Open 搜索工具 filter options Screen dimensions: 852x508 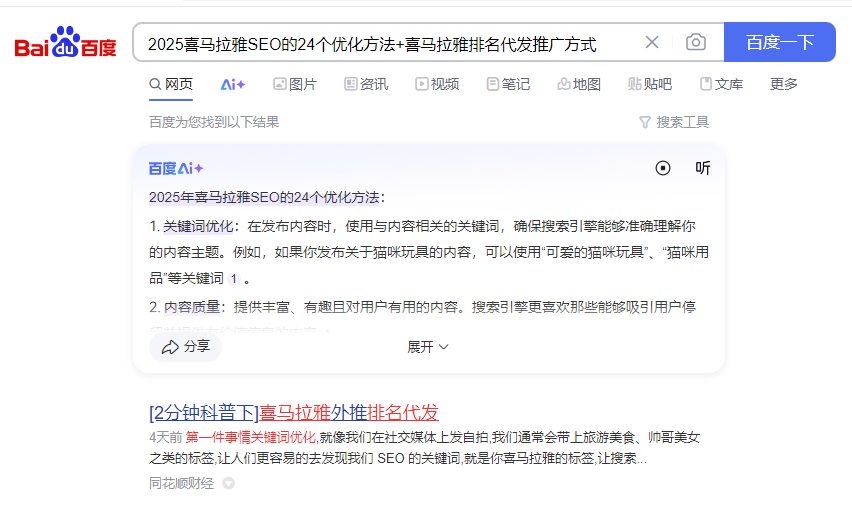pyautogui.click(x=674, y=122)
